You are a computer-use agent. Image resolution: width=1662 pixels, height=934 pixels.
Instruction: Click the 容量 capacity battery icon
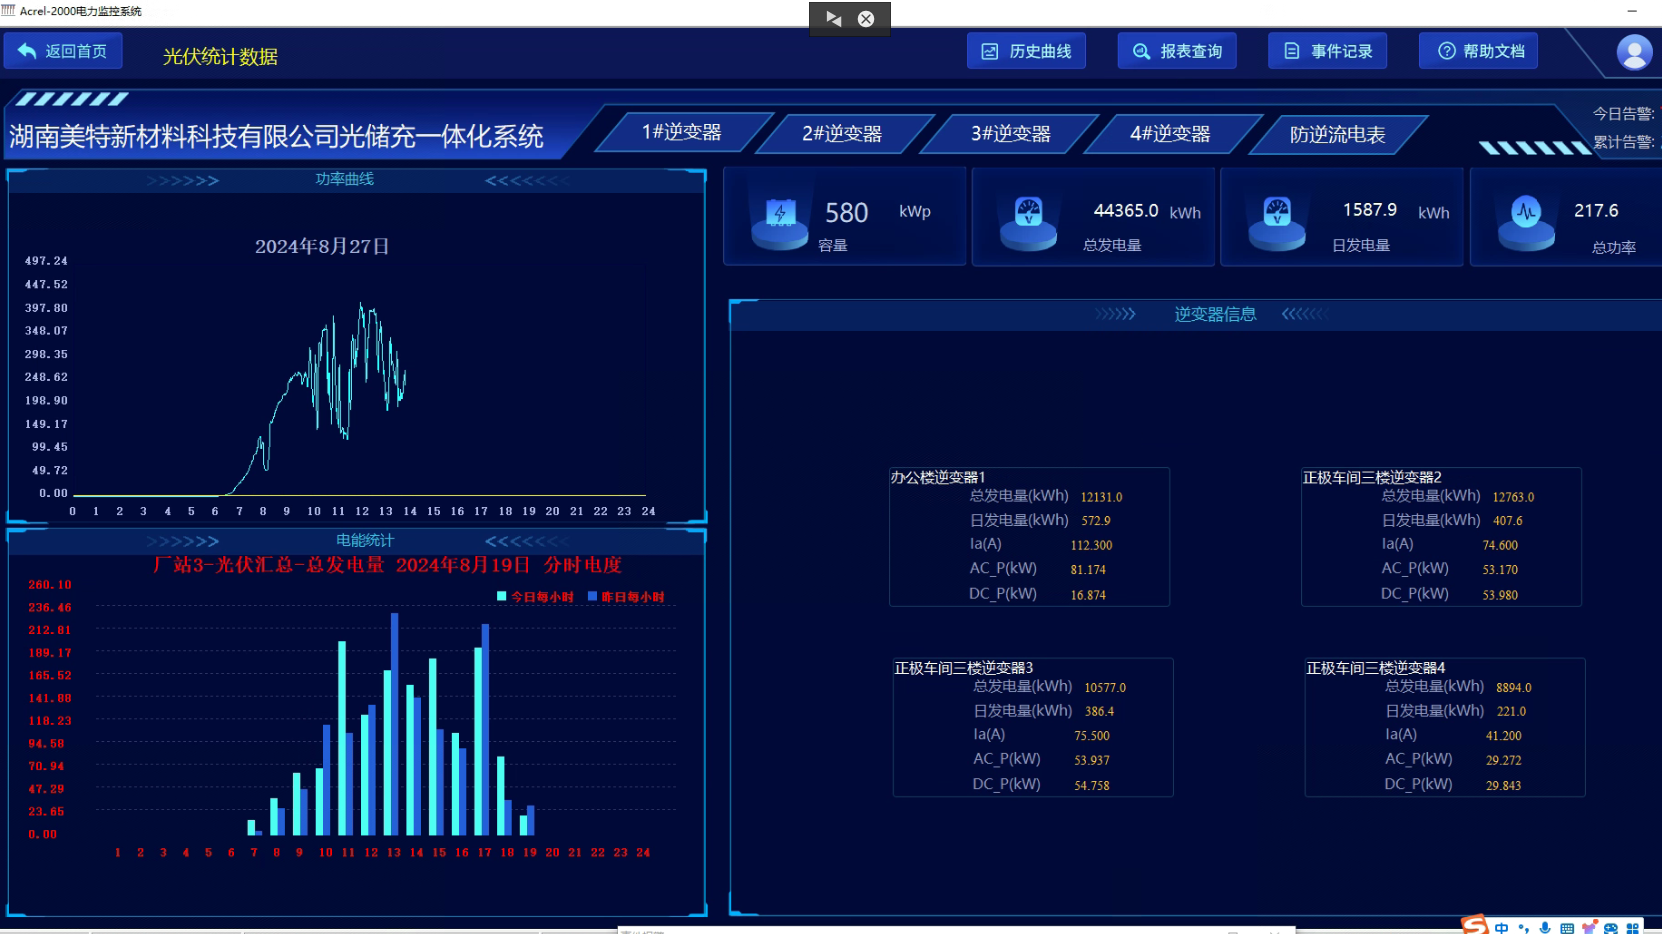pos(780,221)
